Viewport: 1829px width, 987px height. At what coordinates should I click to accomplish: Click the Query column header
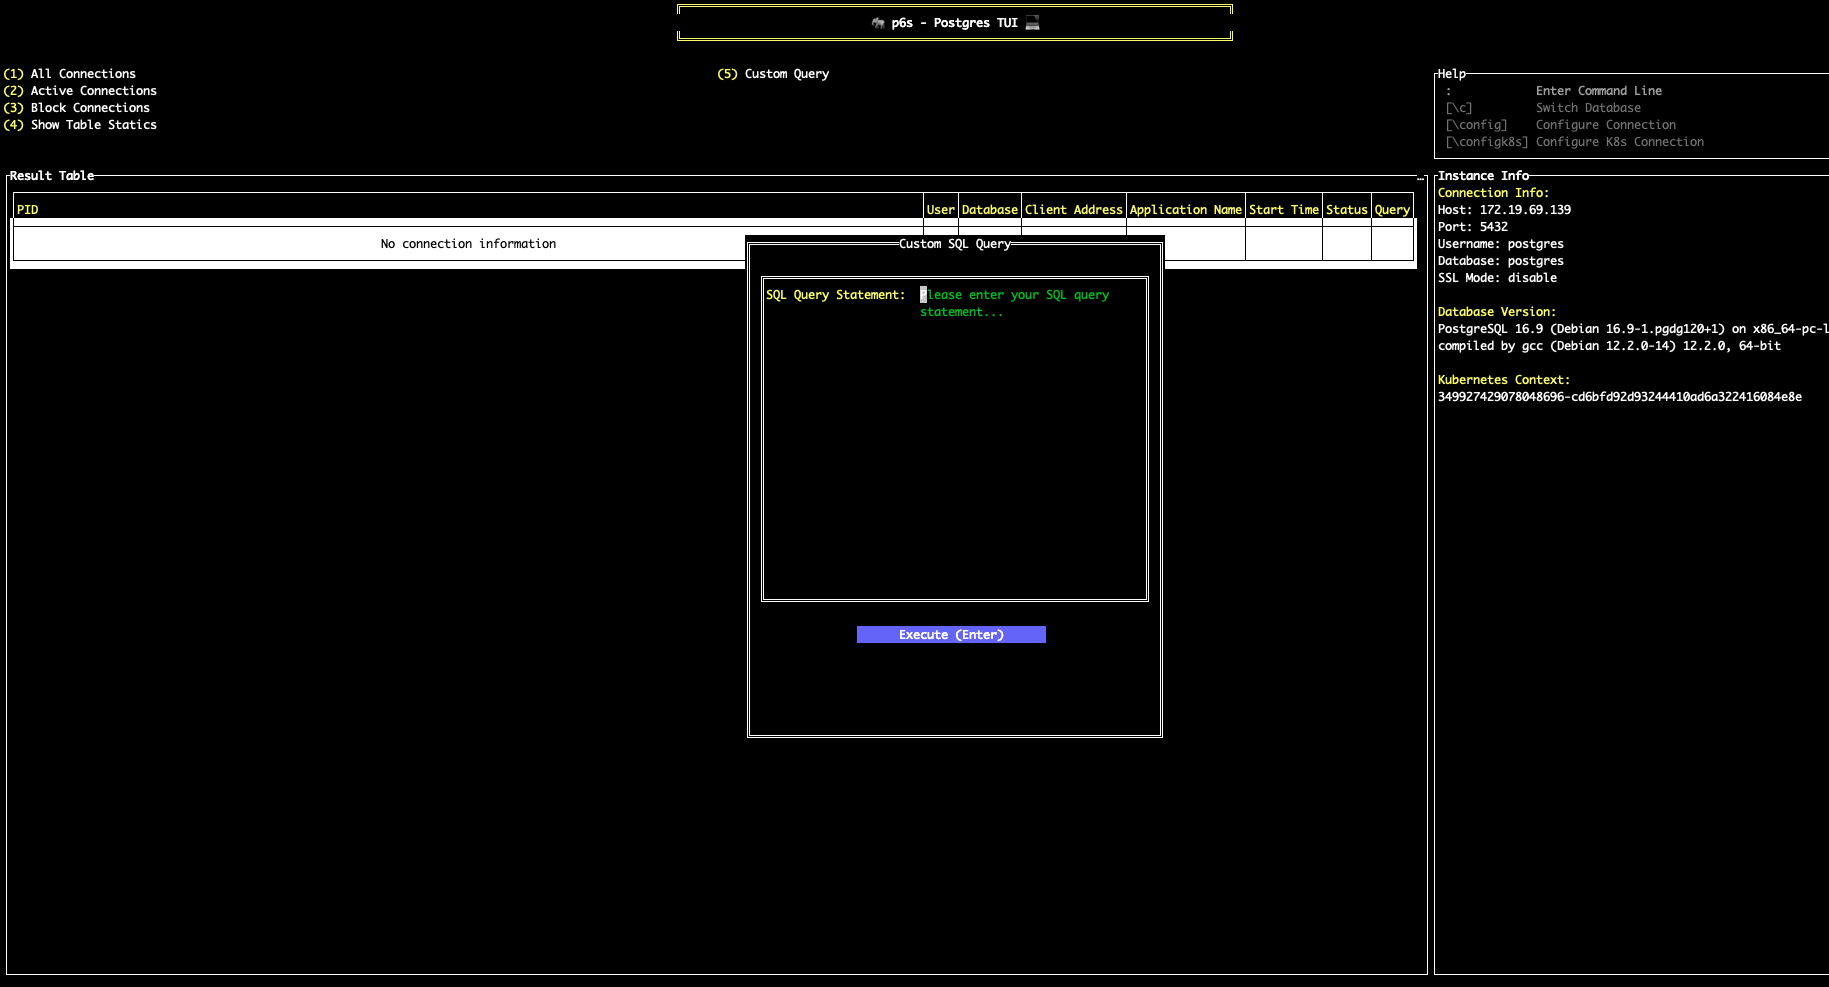tap(1392, 210)
